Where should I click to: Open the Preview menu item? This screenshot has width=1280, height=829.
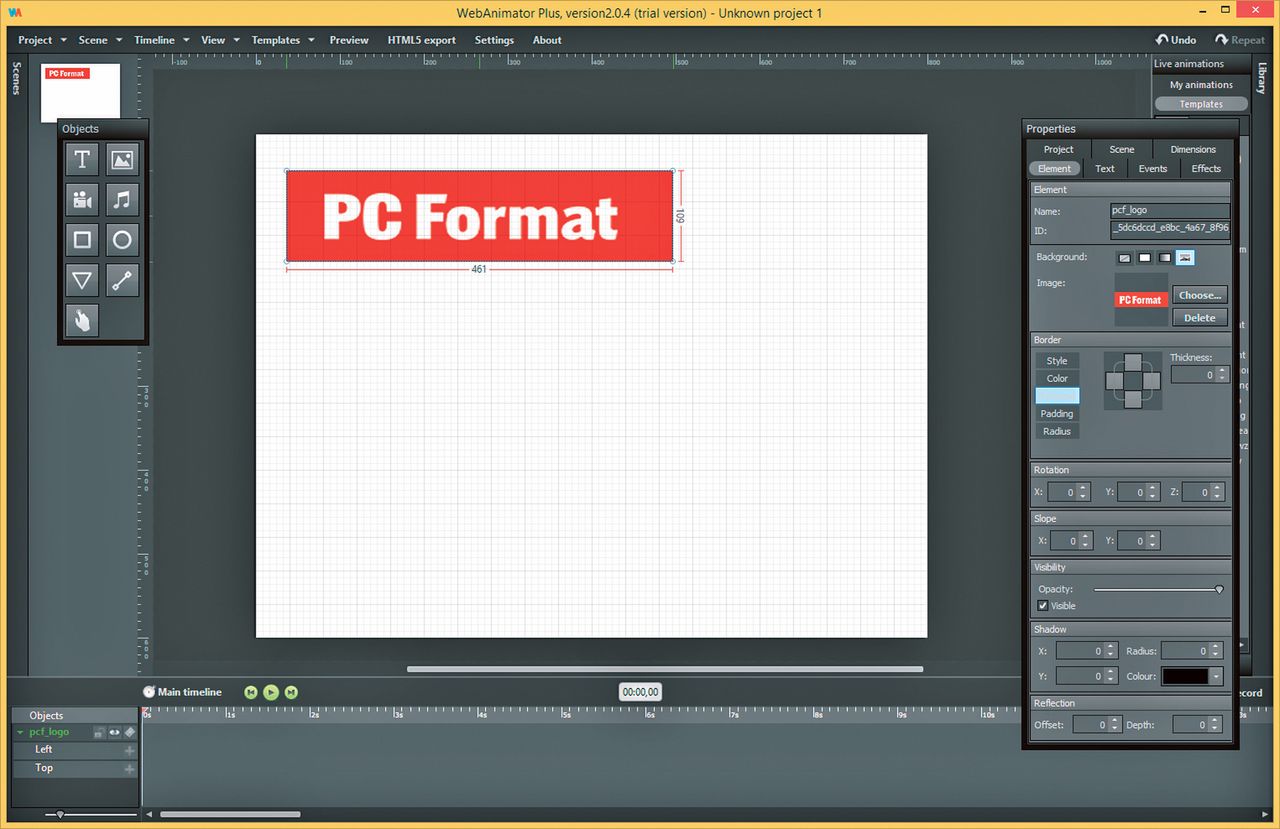pos(349,40)
